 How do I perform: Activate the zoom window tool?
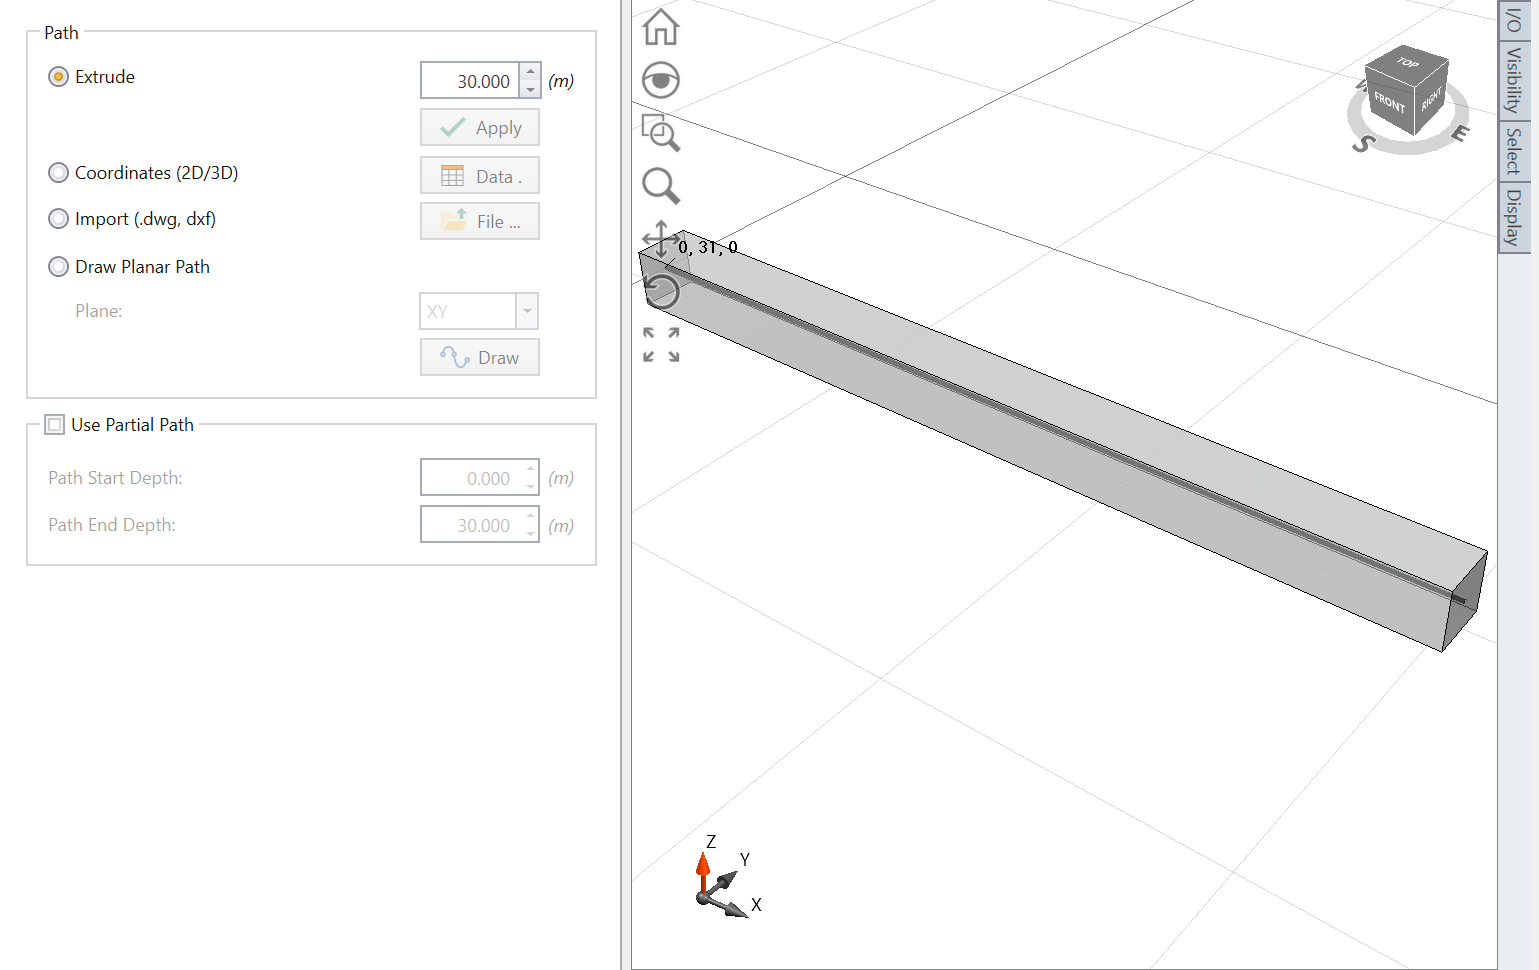point(660,132)
